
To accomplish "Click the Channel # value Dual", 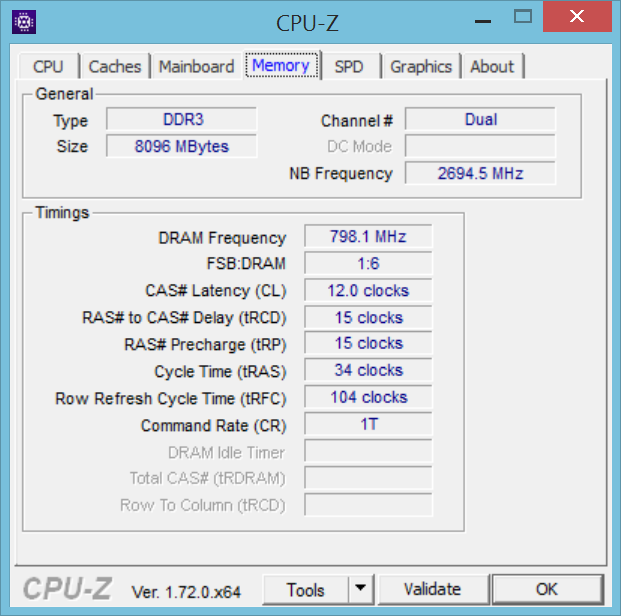I will [480, 119].
